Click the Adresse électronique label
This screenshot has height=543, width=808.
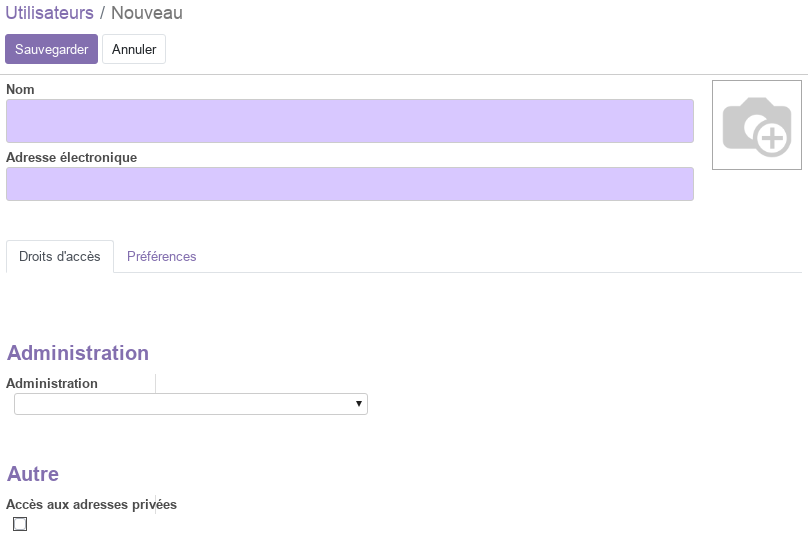(x=72, y=157)
